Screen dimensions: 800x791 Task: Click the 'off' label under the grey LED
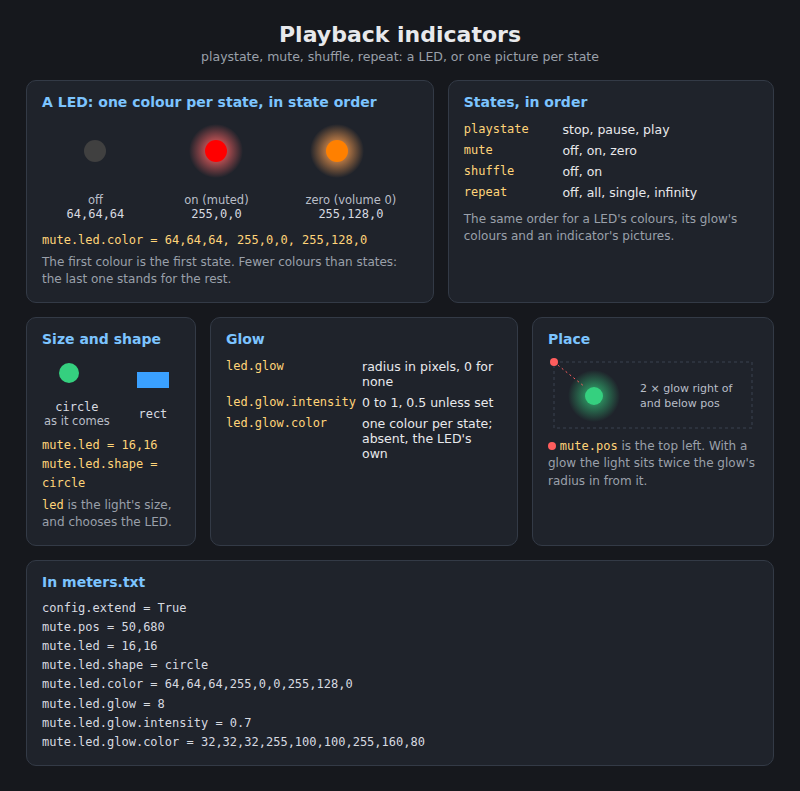(x=95, y=200)
